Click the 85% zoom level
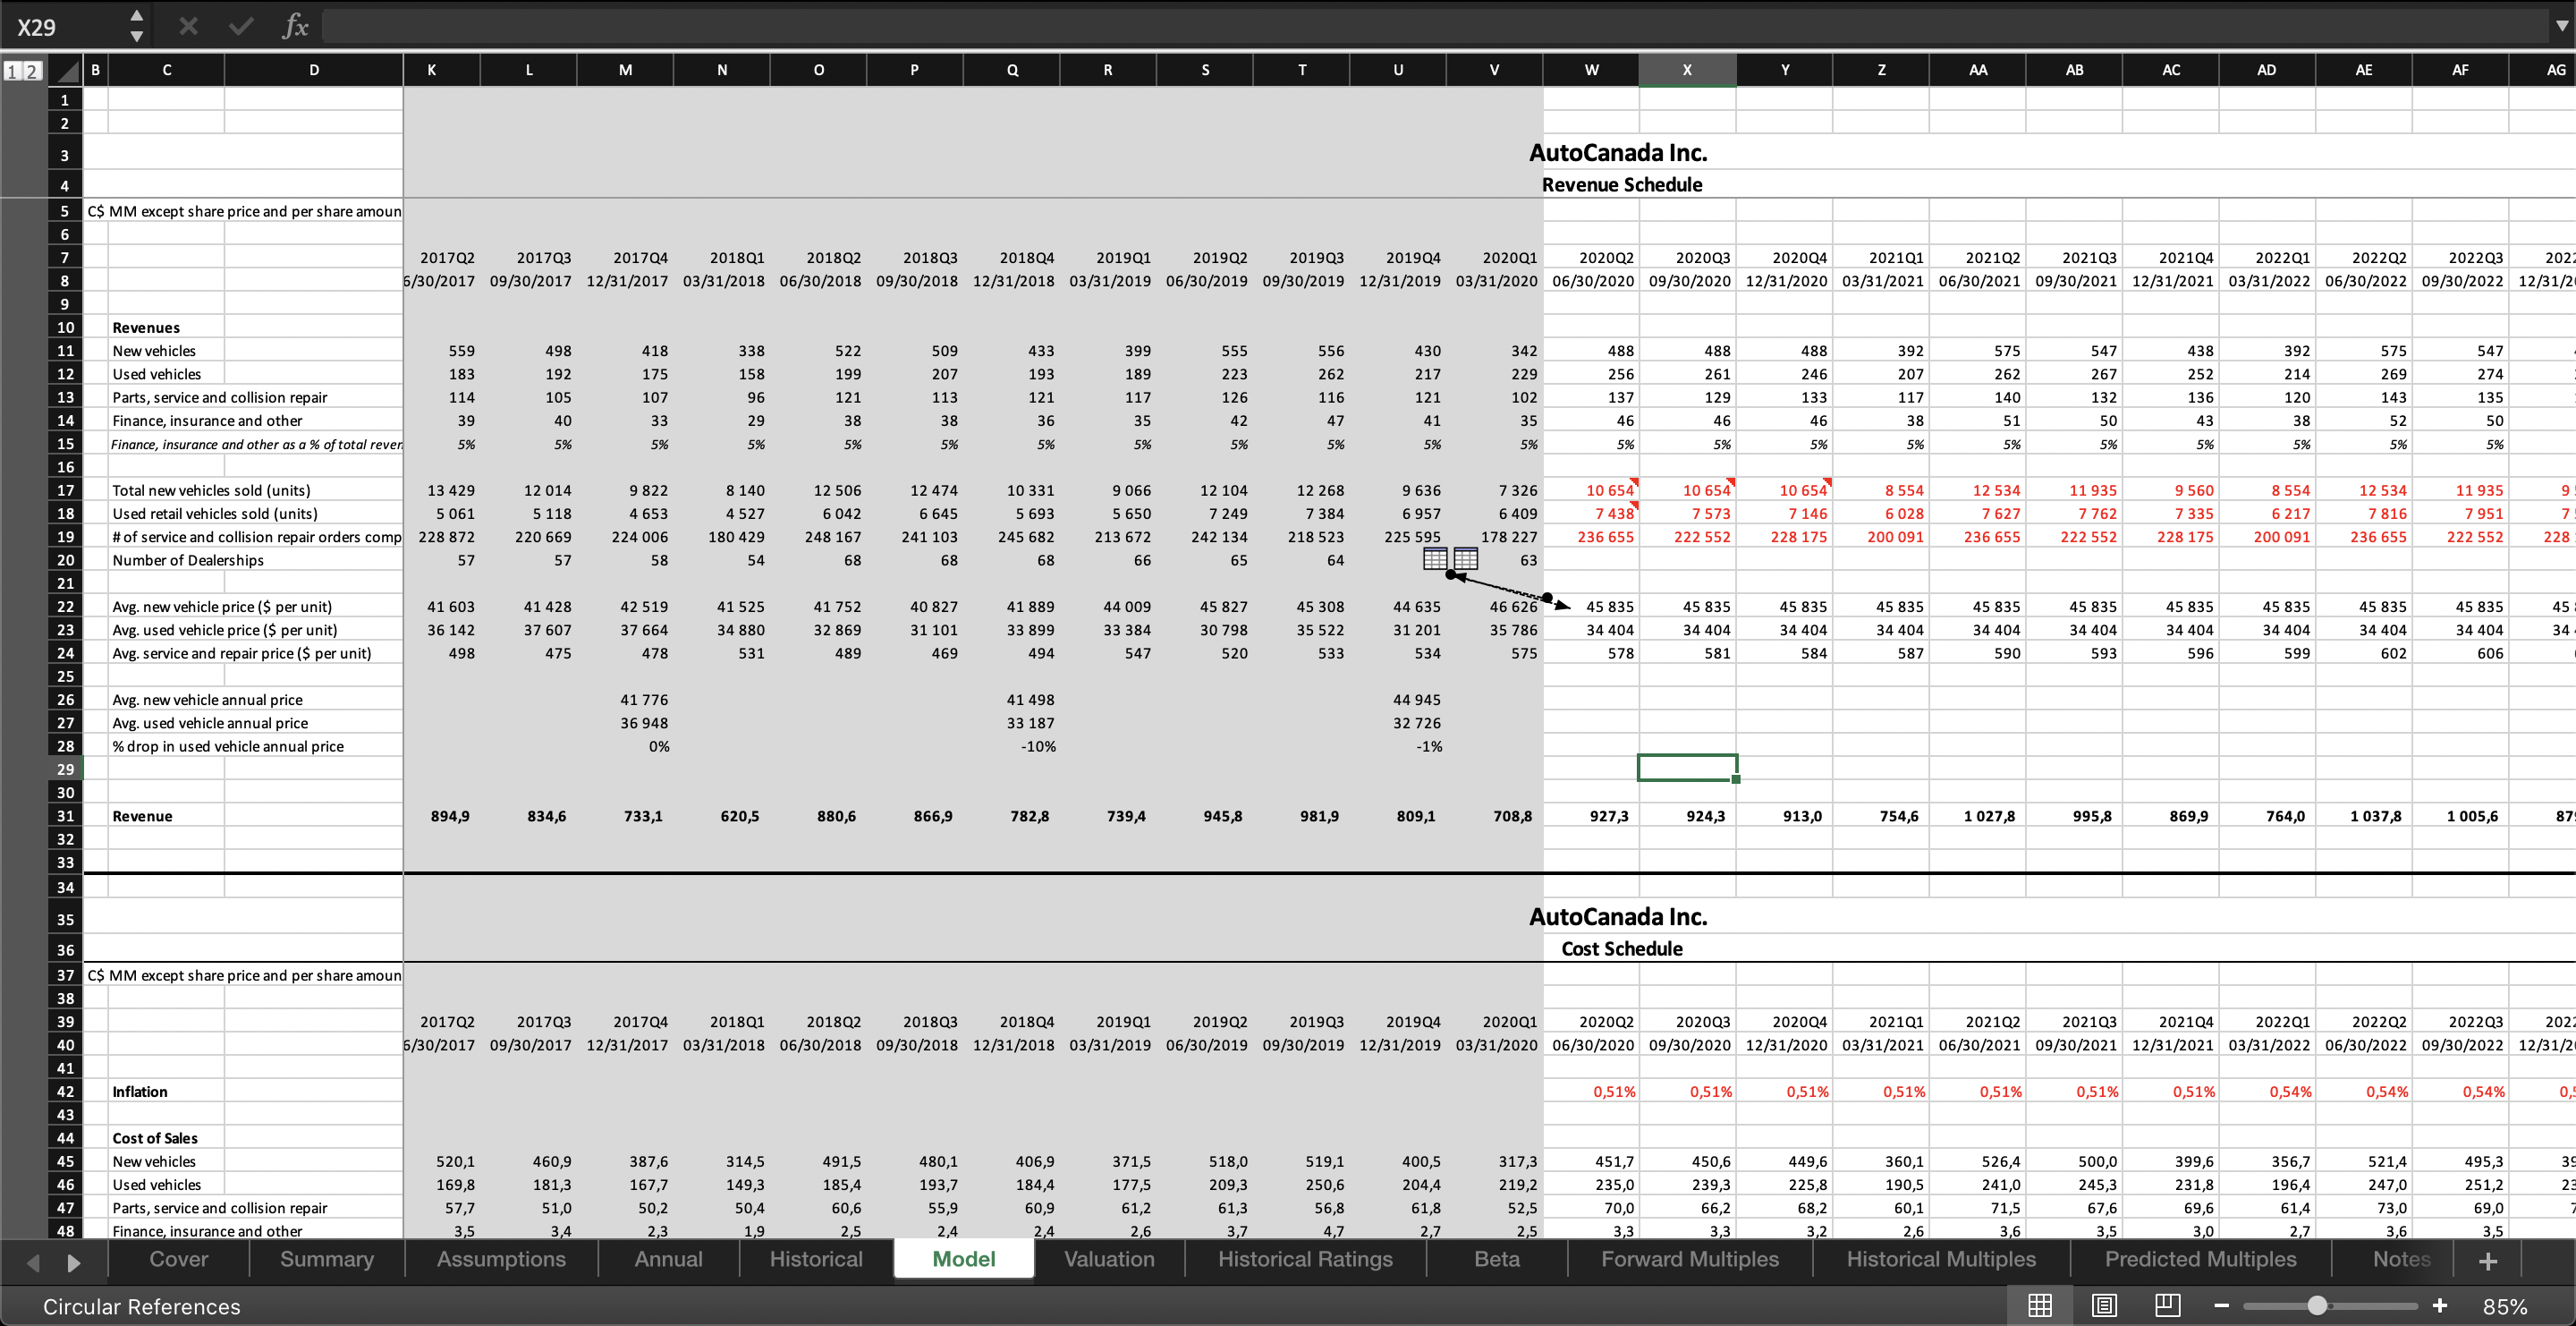Image resolution: width=2576 pixels, height=1326 pixels. [x=2505, y=1306]
